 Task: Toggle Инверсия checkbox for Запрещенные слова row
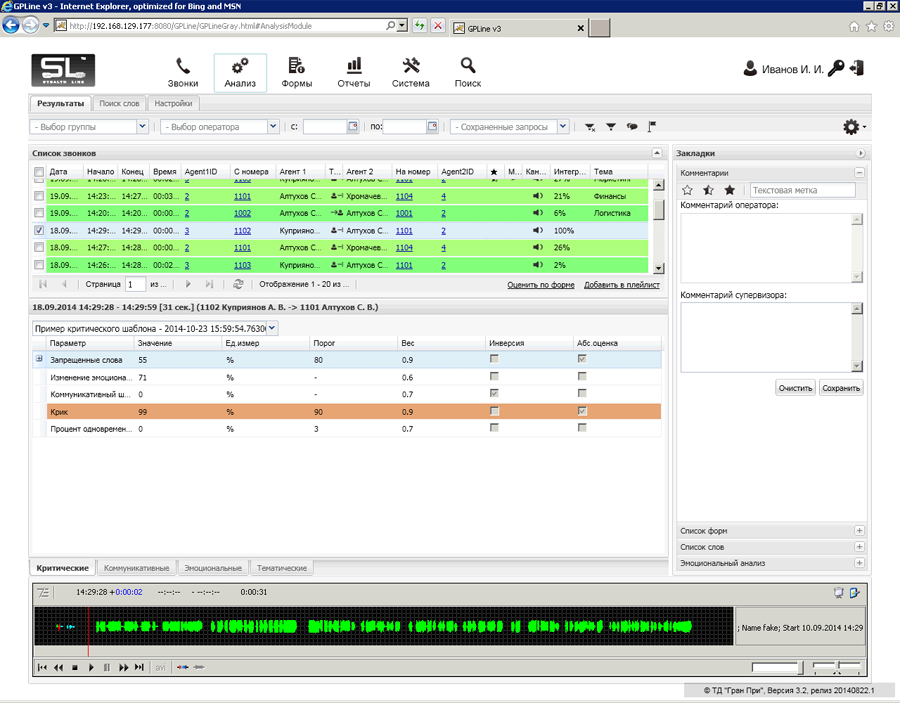click(x=493, y=359)
